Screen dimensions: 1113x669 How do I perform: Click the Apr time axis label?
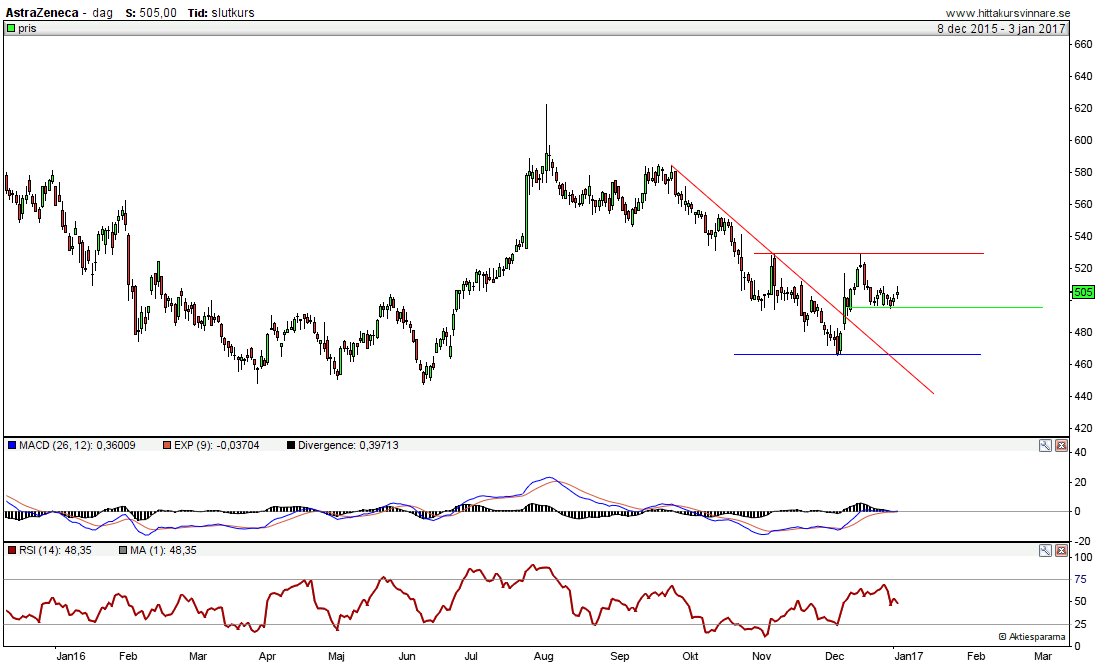coord(267,656)
